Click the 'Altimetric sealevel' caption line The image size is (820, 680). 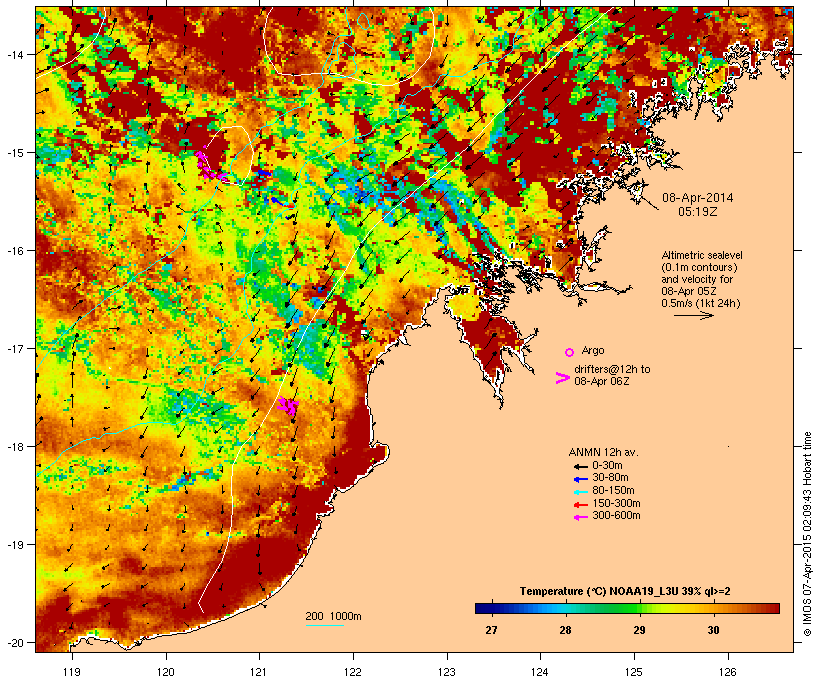click(x=702, y=255)
